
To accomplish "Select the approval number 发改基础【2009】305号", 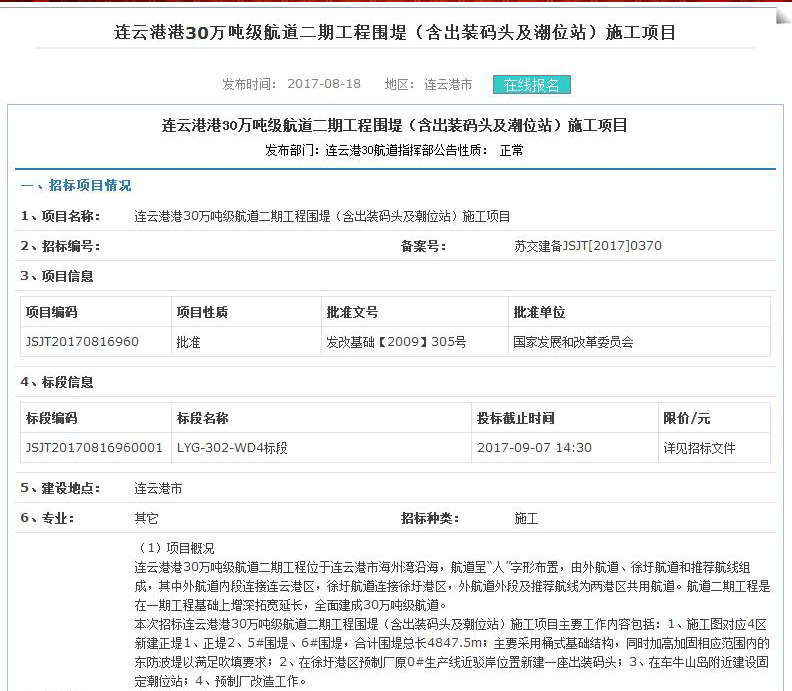I will 396,342.
